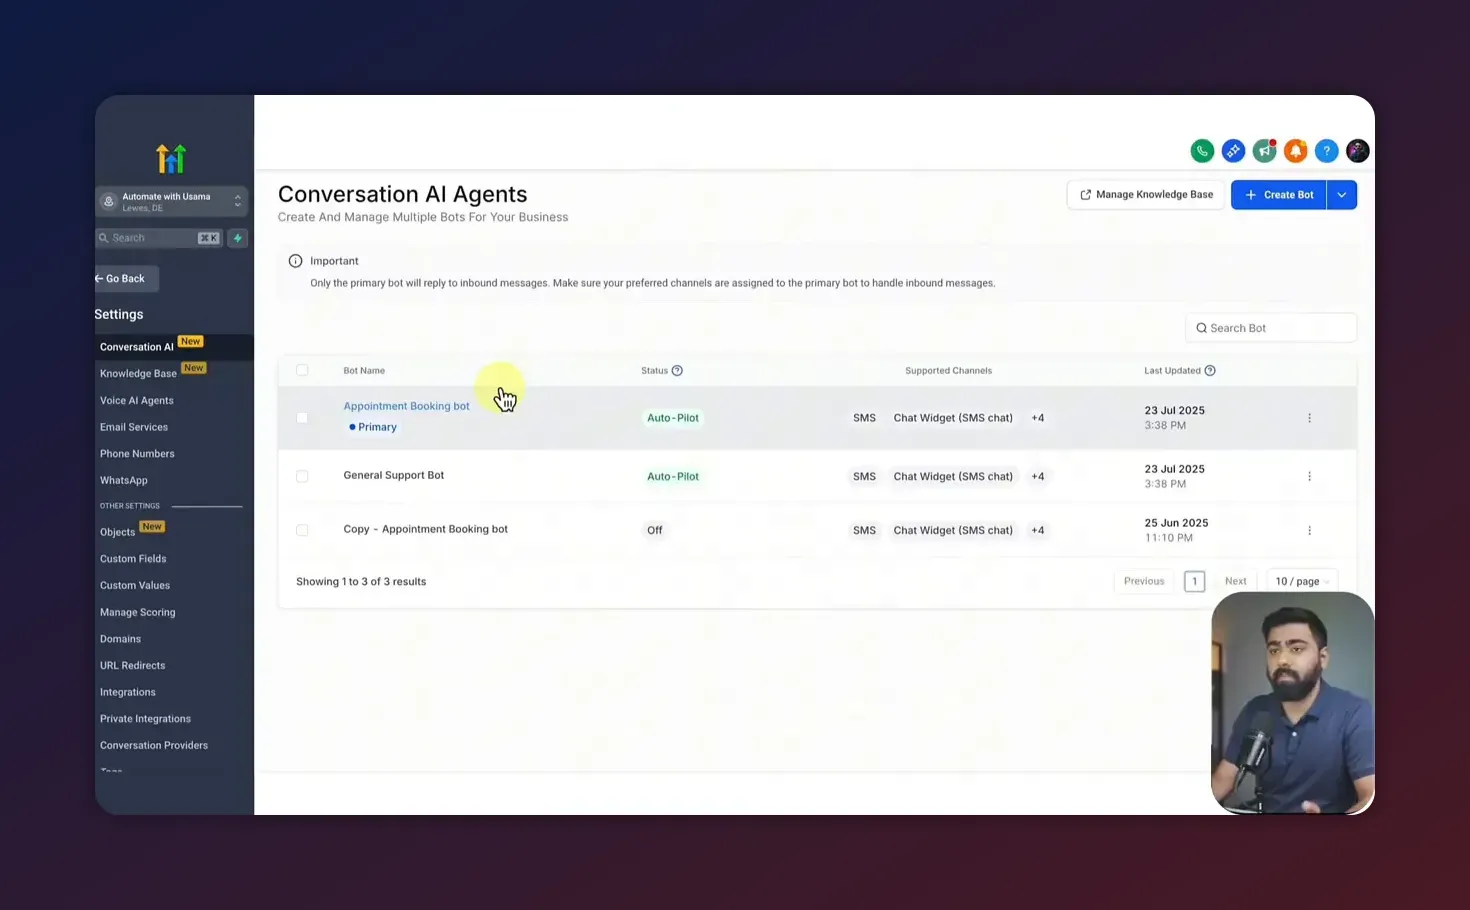The image size is (1470, 910).
Task: Check the select-all checkbox in table header
Action: 303,370
